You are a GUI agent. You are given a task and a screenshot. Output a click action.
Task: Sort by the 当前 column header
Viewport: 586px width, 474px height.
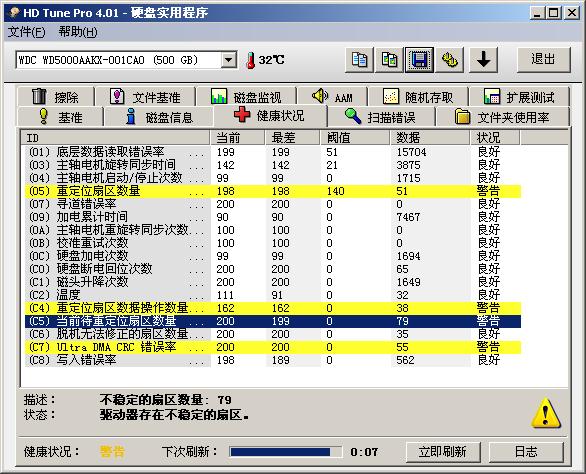[x=237, y=138]
